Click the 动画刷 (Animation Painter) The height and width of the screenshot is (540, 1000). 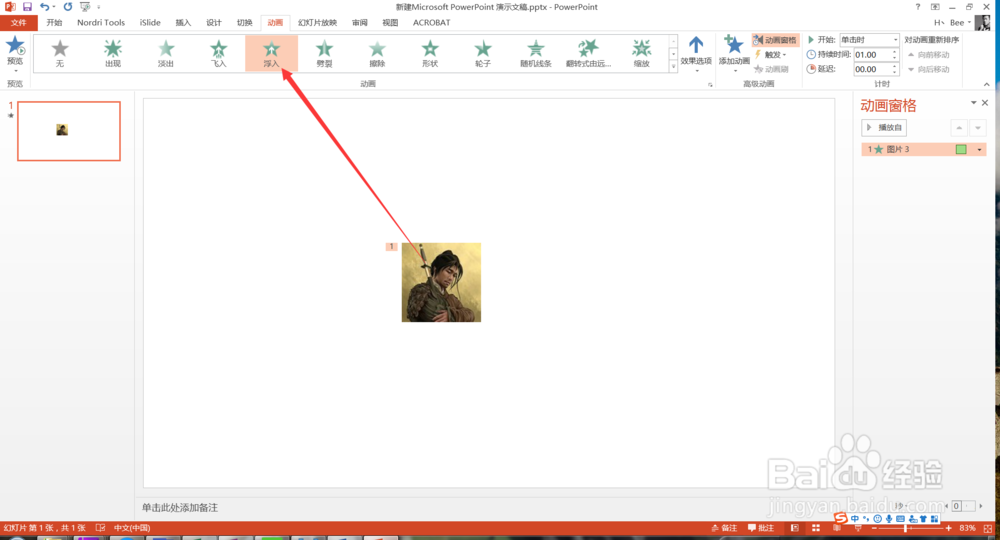[x=771, y=69]
